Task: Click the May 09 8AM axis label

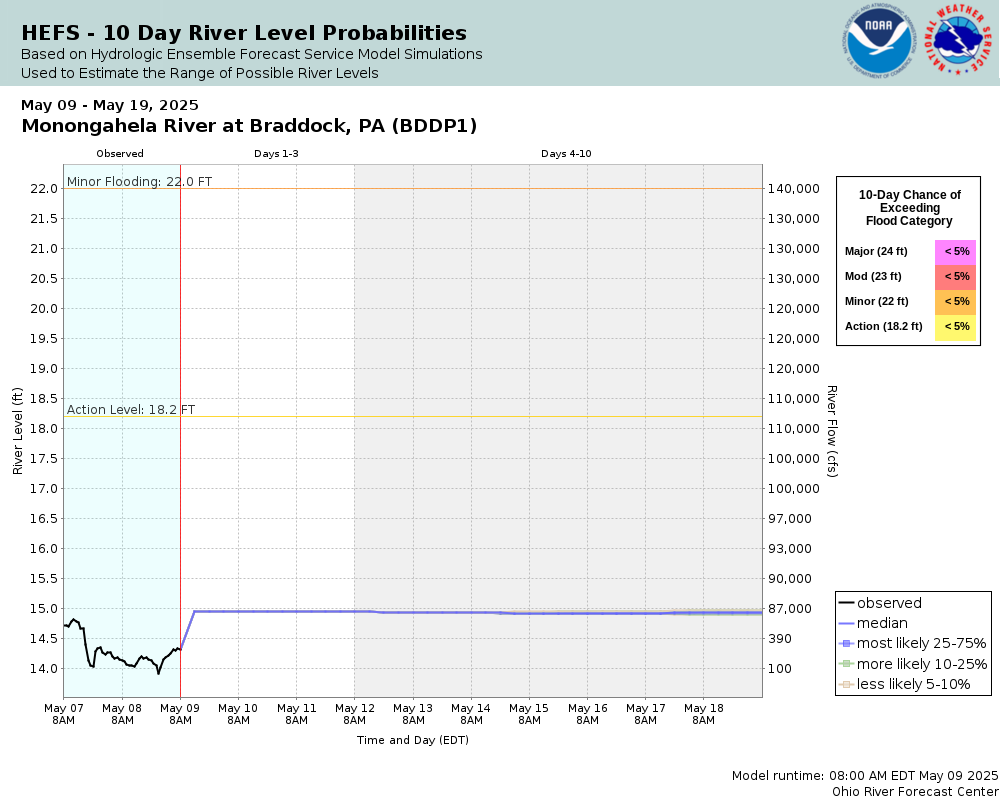Action: tap(180, 714)
